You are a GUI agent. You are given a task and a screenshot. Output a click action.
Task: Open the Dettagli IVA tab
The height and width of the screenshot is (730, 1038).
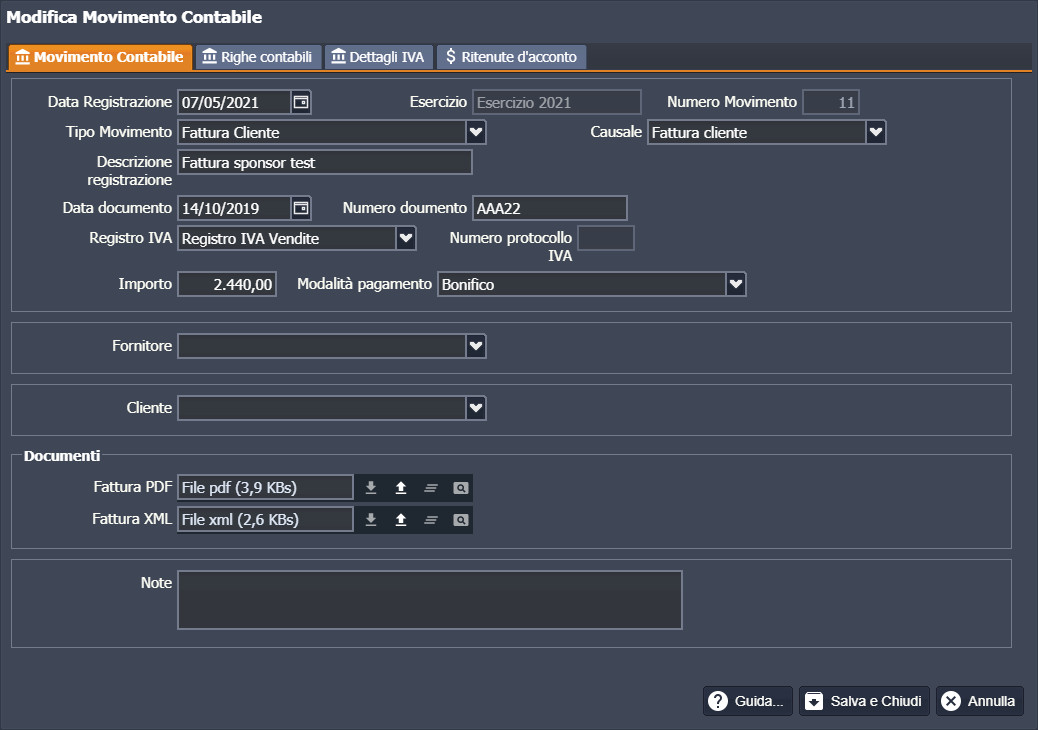coord(377,57)
